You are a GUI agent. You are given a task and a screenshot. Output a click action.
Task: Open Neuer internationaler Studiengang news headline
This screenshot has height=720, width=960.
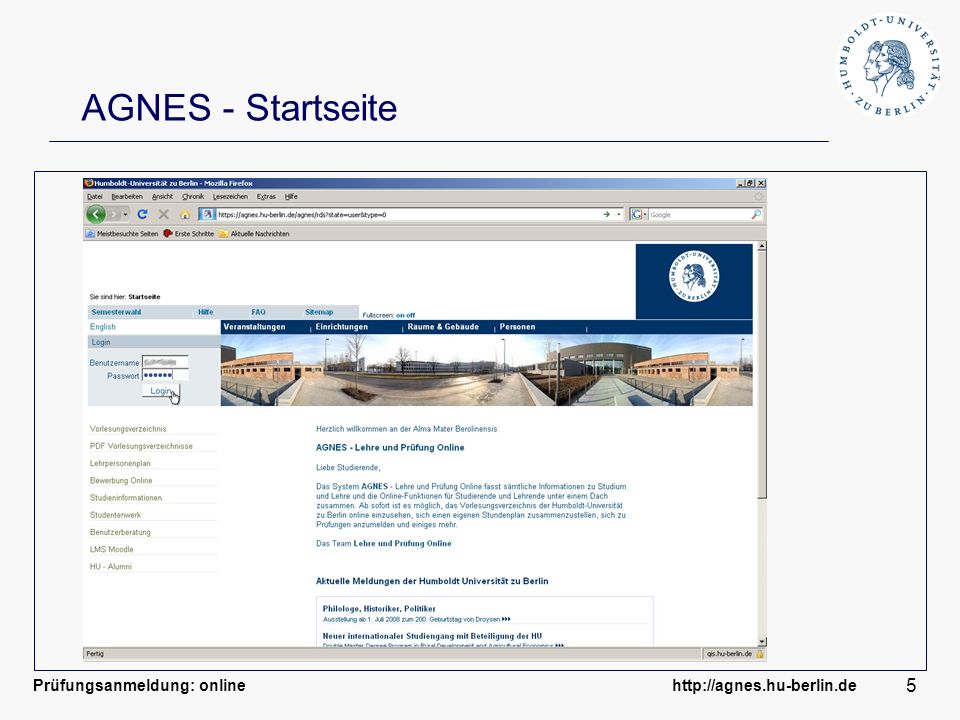tap(432, 636)
